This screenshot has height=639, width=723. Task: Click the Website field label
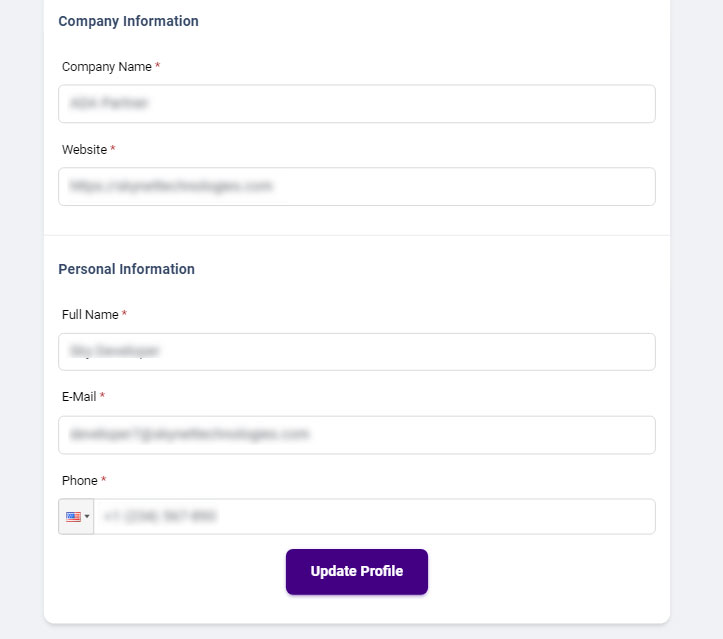click(84, 150)
